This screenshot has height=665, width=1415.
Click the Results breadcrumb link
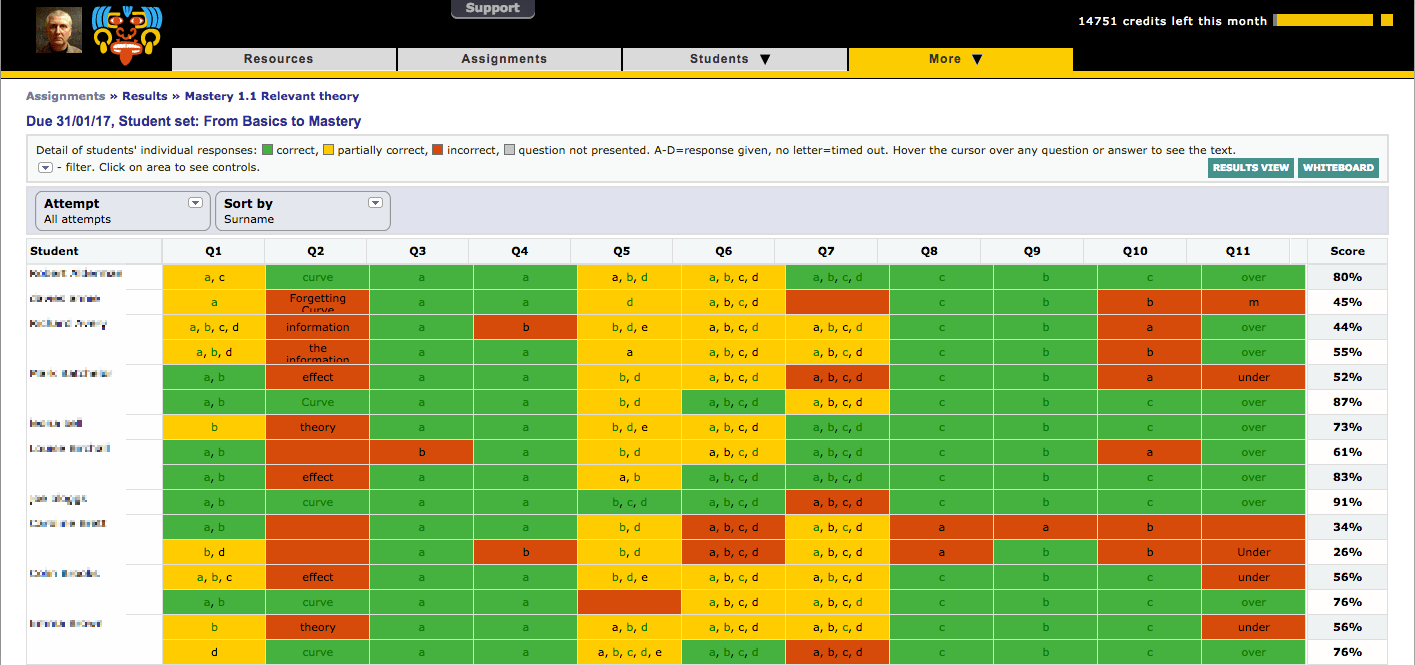coord(145,96)
